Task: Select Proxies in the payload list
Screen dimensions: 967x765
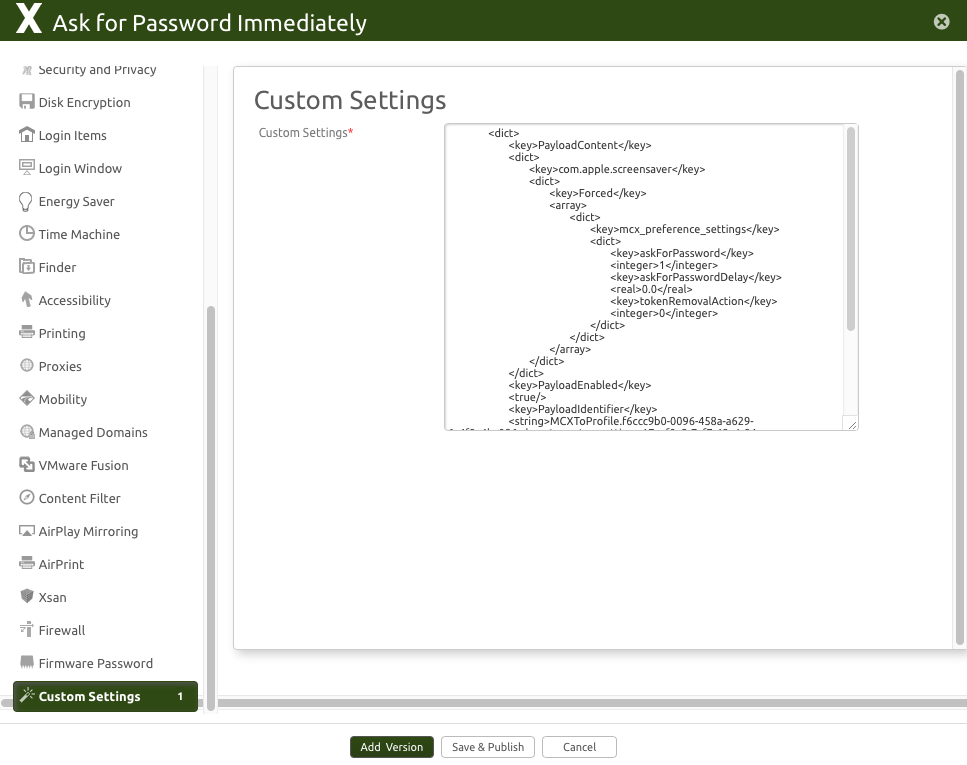Action: [60, 366]
